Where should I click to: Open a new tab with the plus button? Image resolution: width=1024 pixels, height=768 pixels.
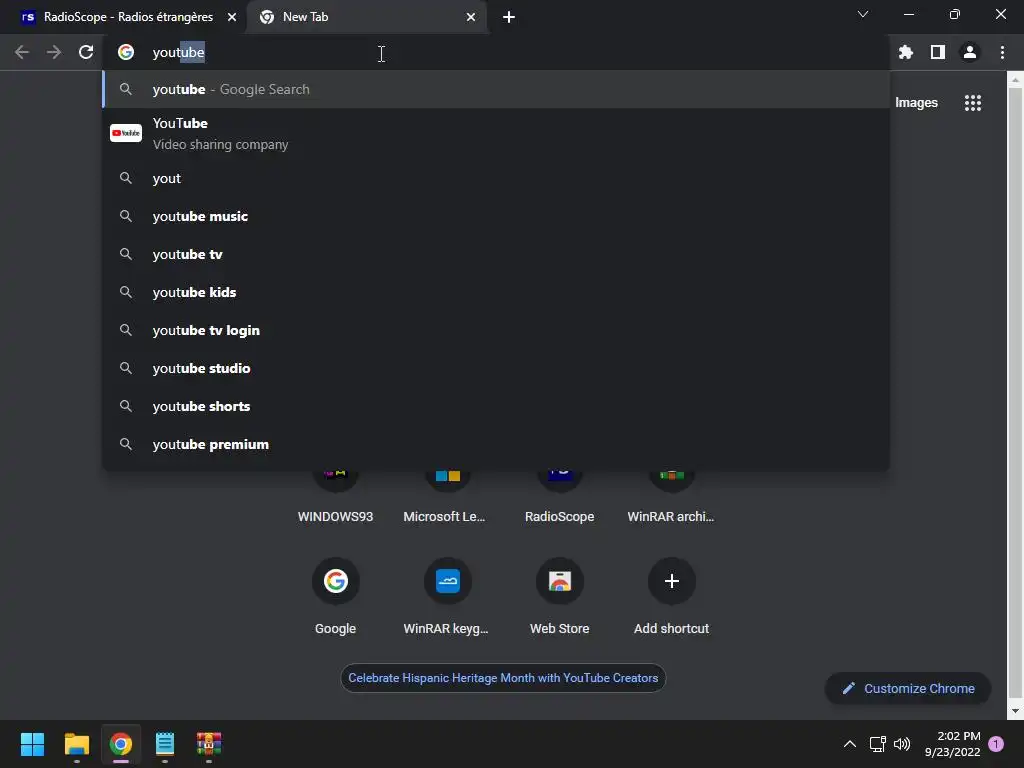click(509, 17)
